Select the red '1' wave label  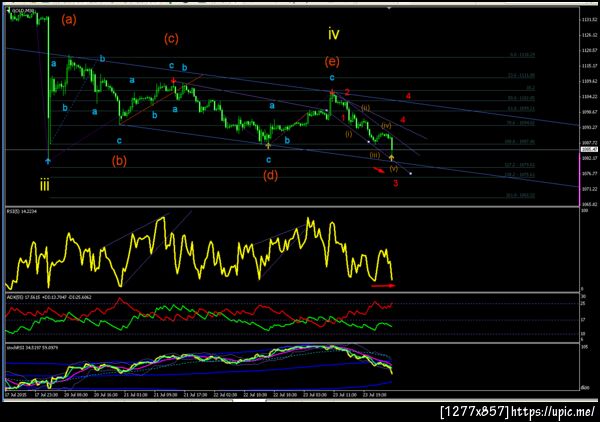pyautogui.click(x=343, y=118)
